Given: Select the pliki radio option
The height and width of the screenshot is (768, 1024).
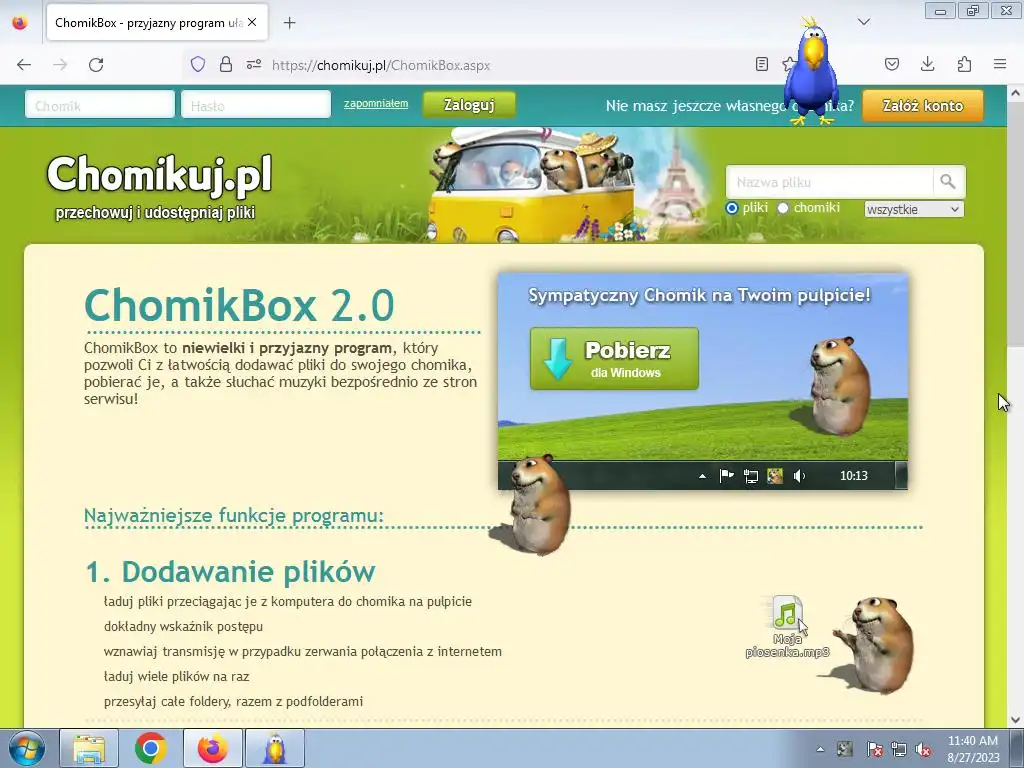Looking at the screenshot, I should click(732, 208).
